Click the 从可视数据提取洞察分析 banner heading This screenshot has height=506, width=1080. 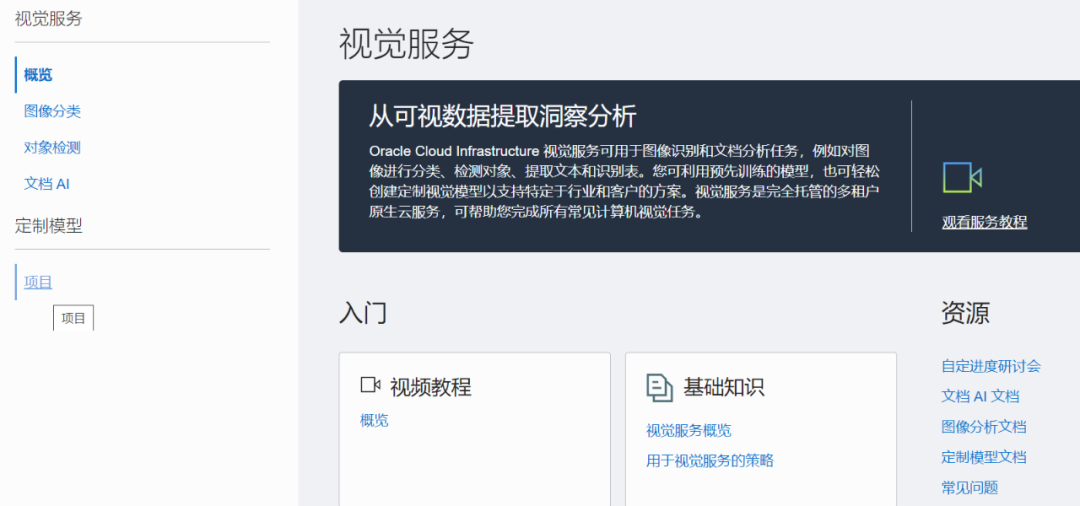click(x=502, y=117)
